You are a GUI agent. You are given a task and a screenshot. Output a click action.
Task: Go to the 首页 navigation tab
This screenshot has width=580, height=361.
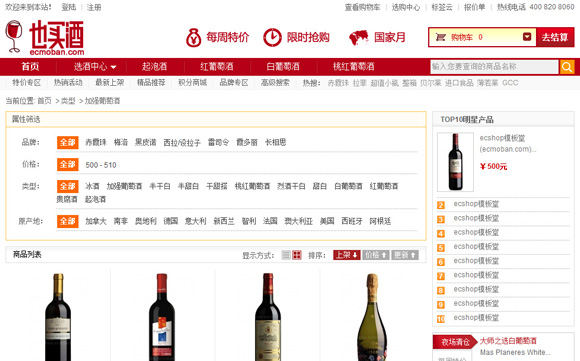[30, 67]
